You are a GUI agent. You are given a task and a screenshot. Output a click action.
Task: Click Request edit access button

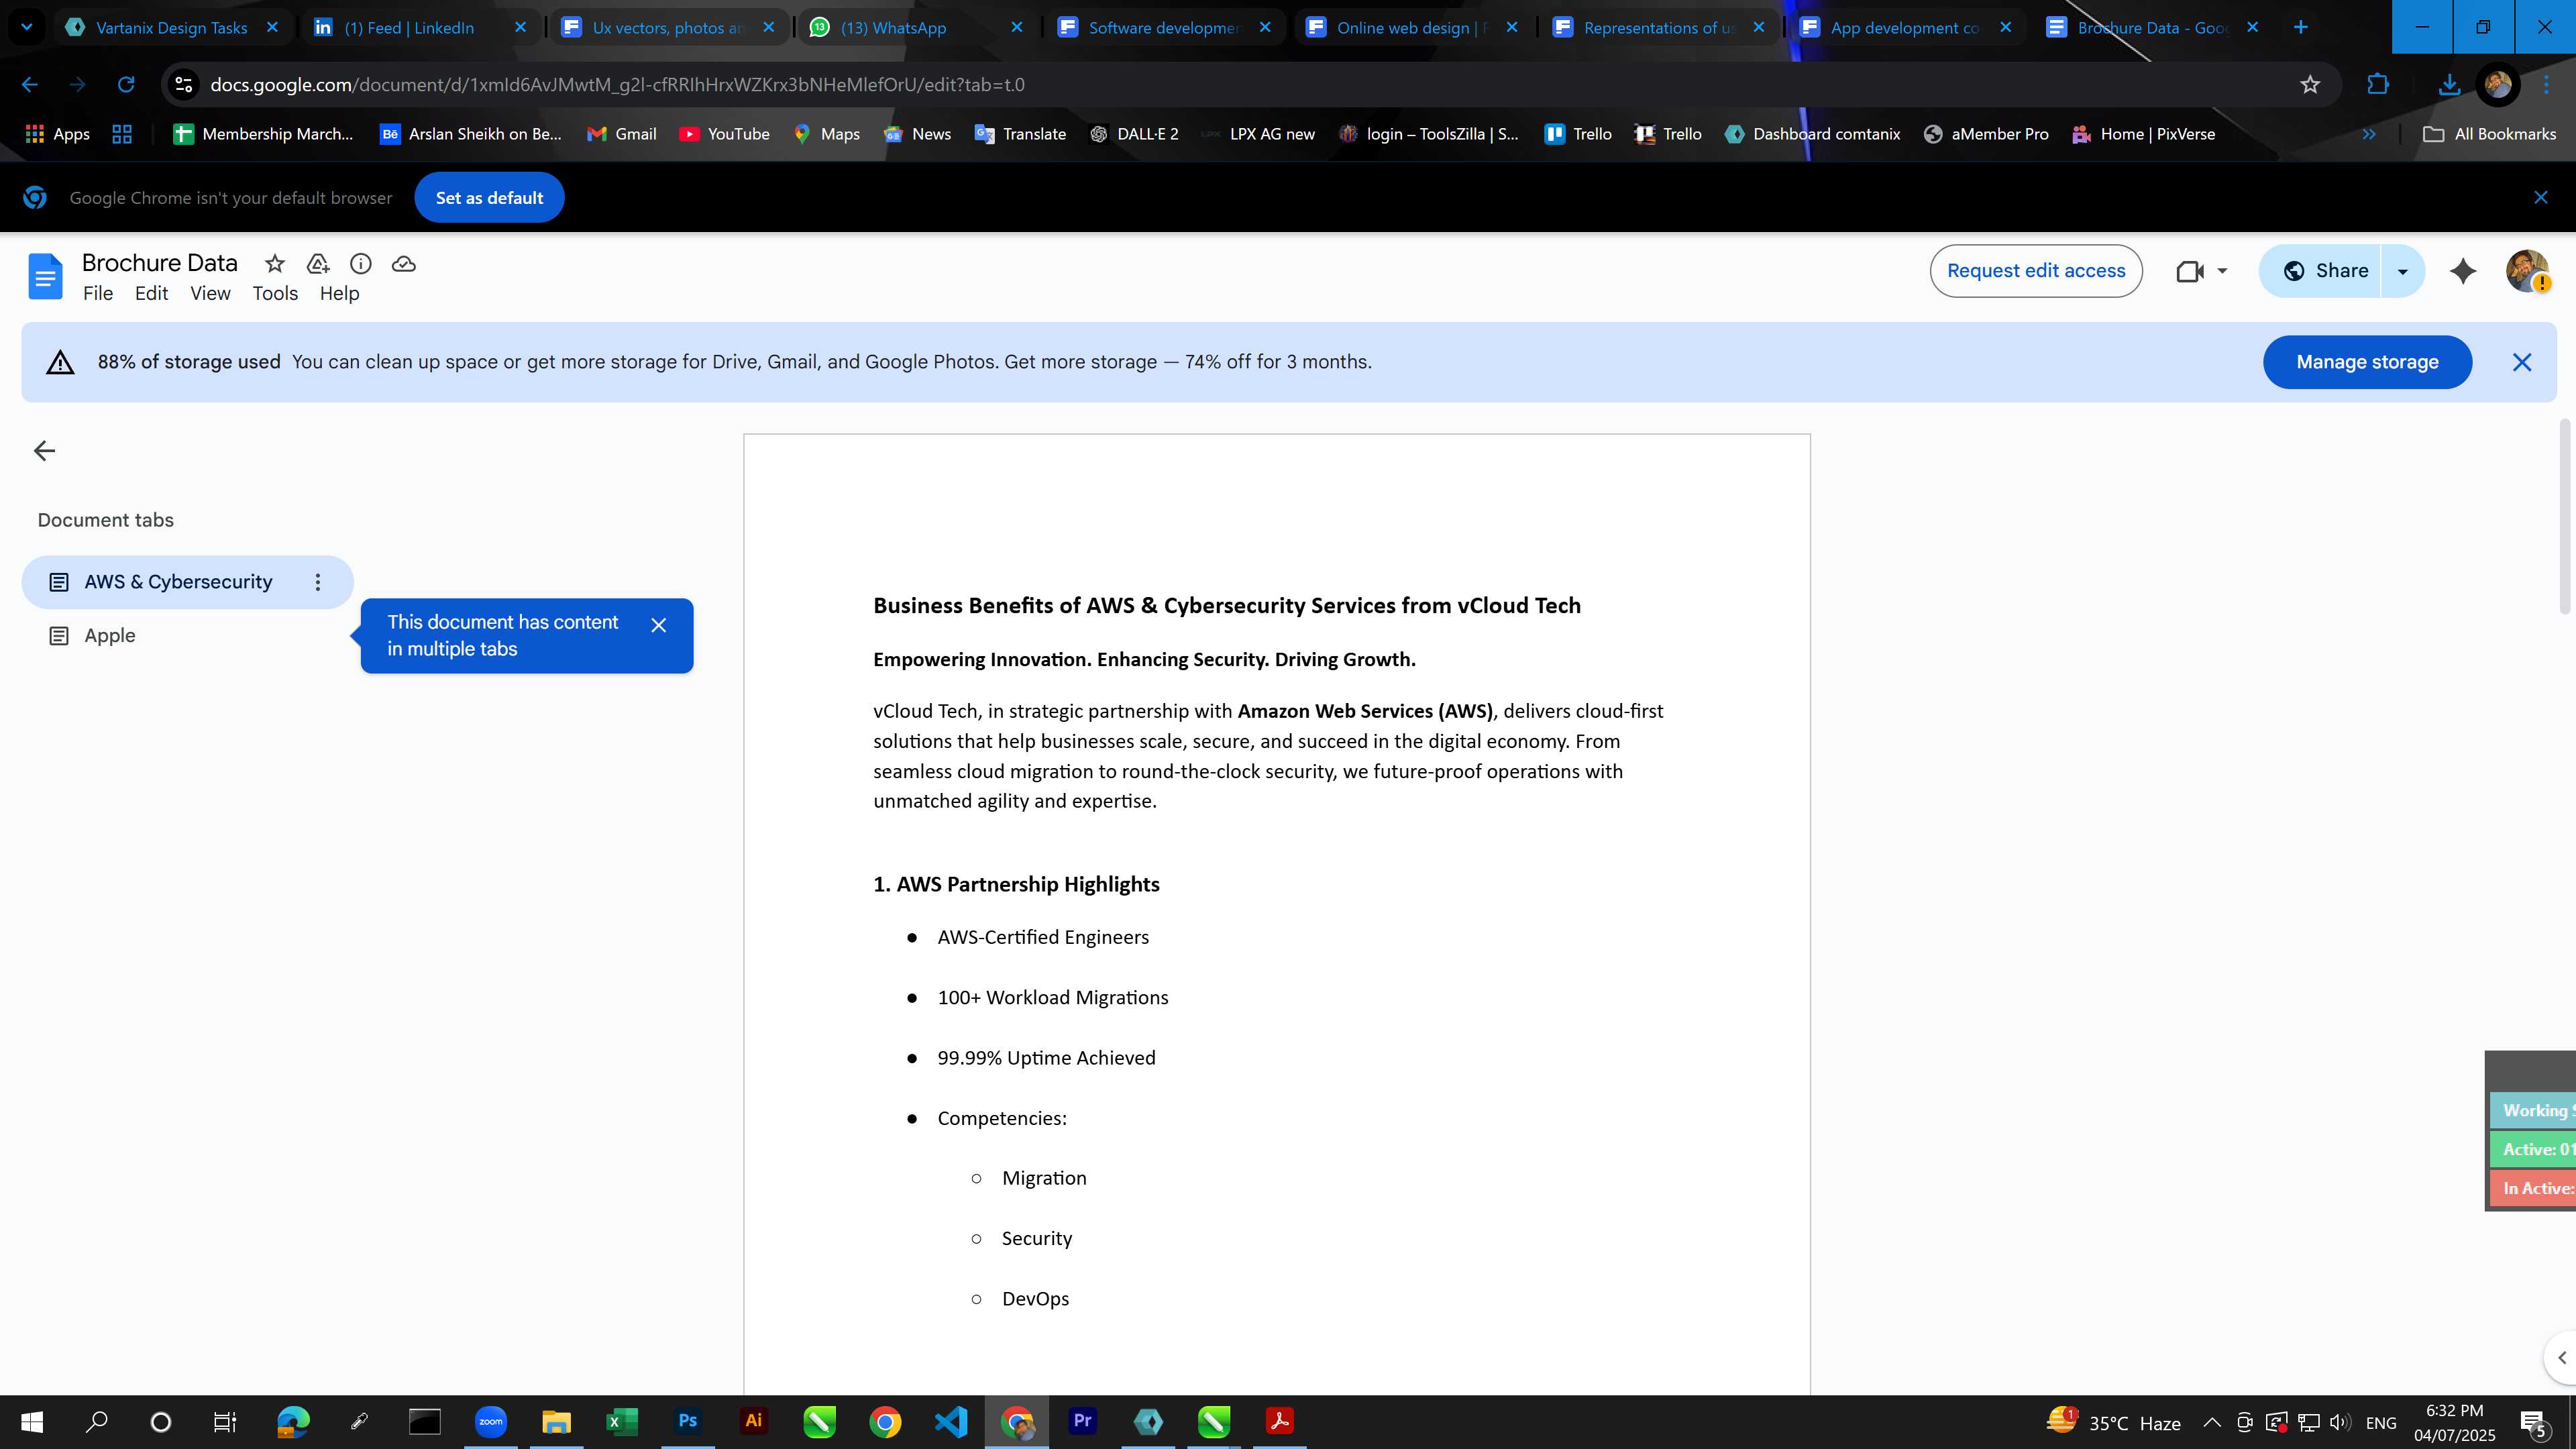pos(2035,271)
